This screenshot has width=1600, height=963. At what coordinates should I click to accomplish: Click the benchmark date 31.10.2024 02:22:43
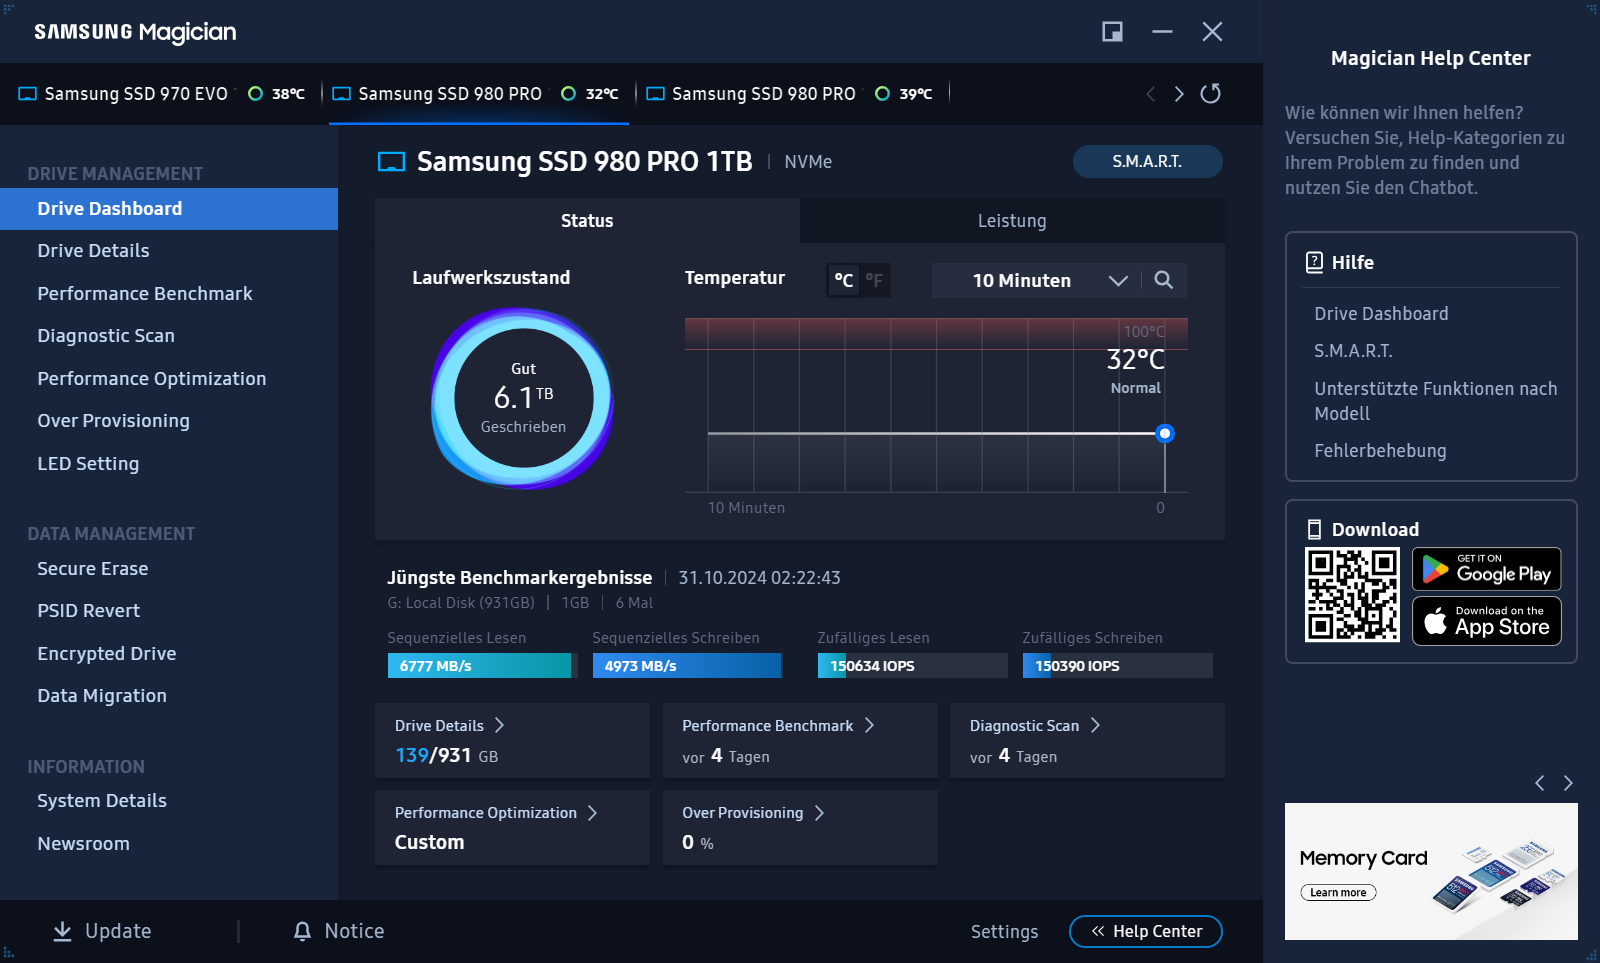[x=759, y=578]
